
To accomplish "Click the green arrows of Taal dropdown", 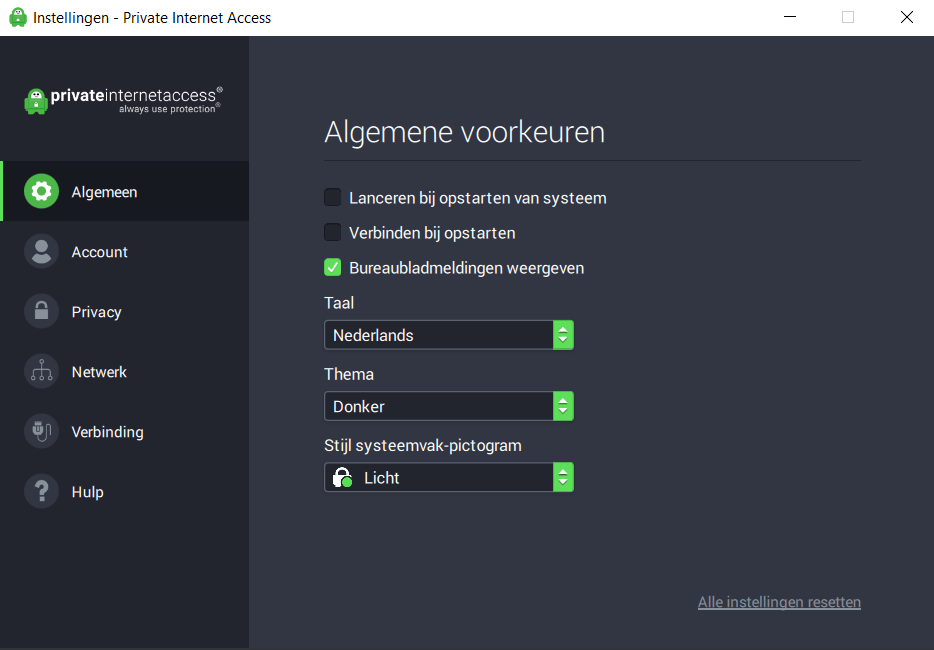I will pos(563,335).
